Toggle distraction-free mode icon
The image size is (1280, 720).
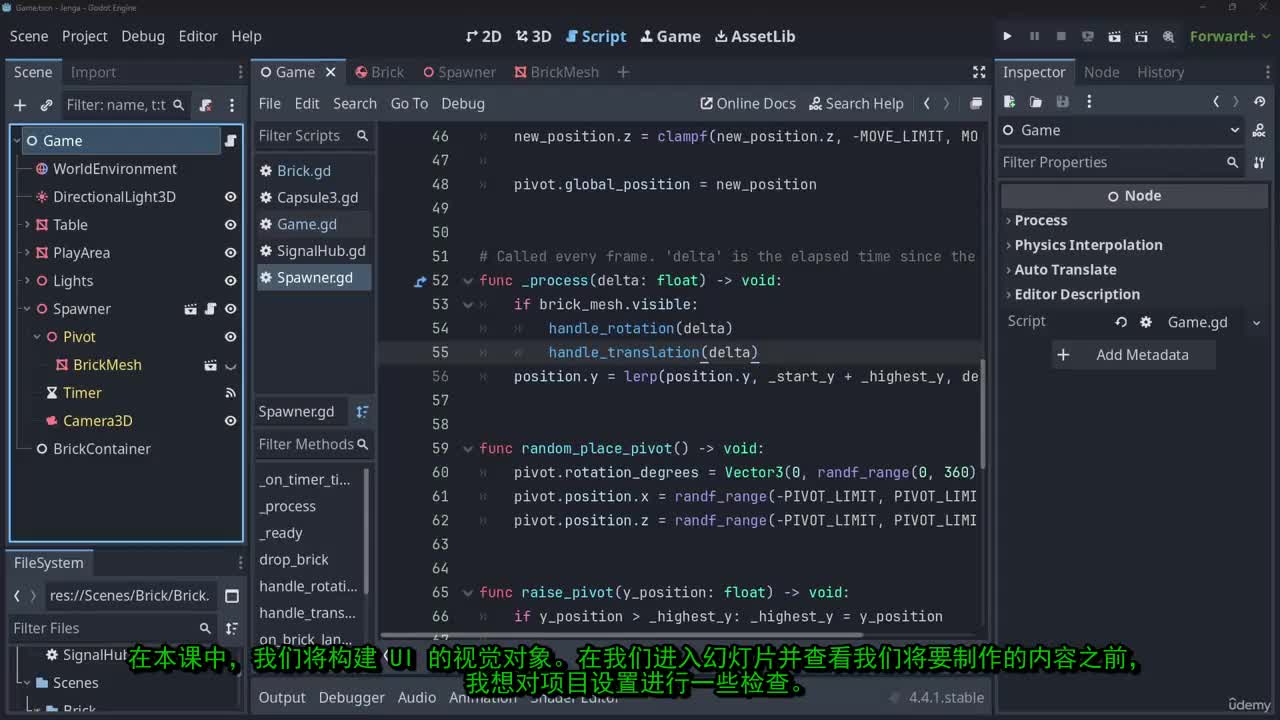979,72
